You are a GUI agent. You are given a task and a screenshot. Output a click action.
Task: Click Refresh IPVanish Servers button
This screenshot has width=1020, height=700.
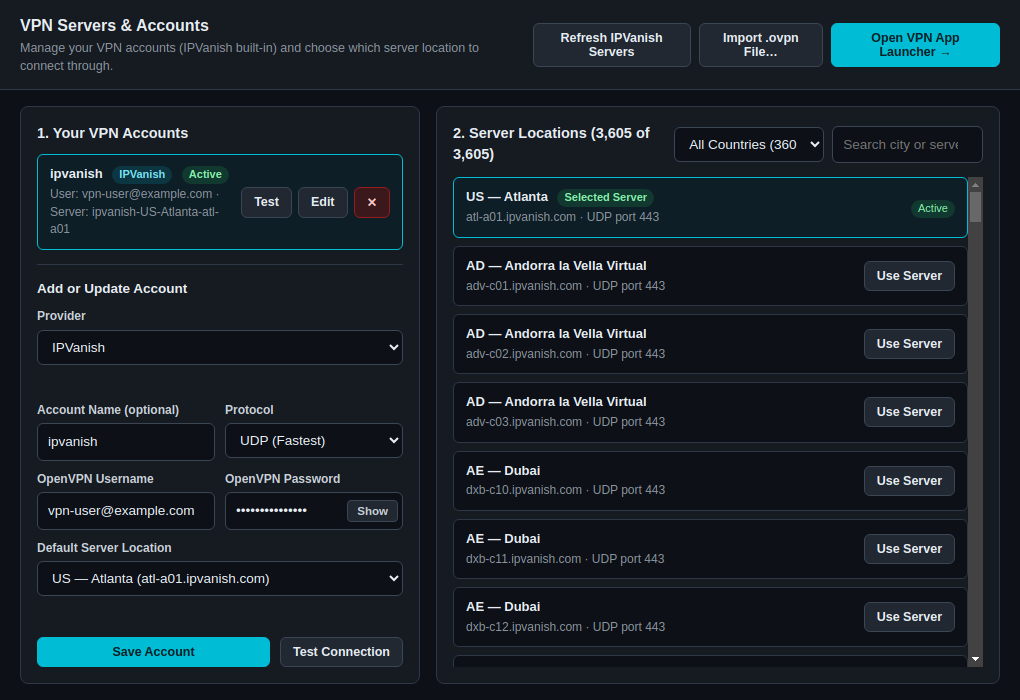(x=611, y=45)
